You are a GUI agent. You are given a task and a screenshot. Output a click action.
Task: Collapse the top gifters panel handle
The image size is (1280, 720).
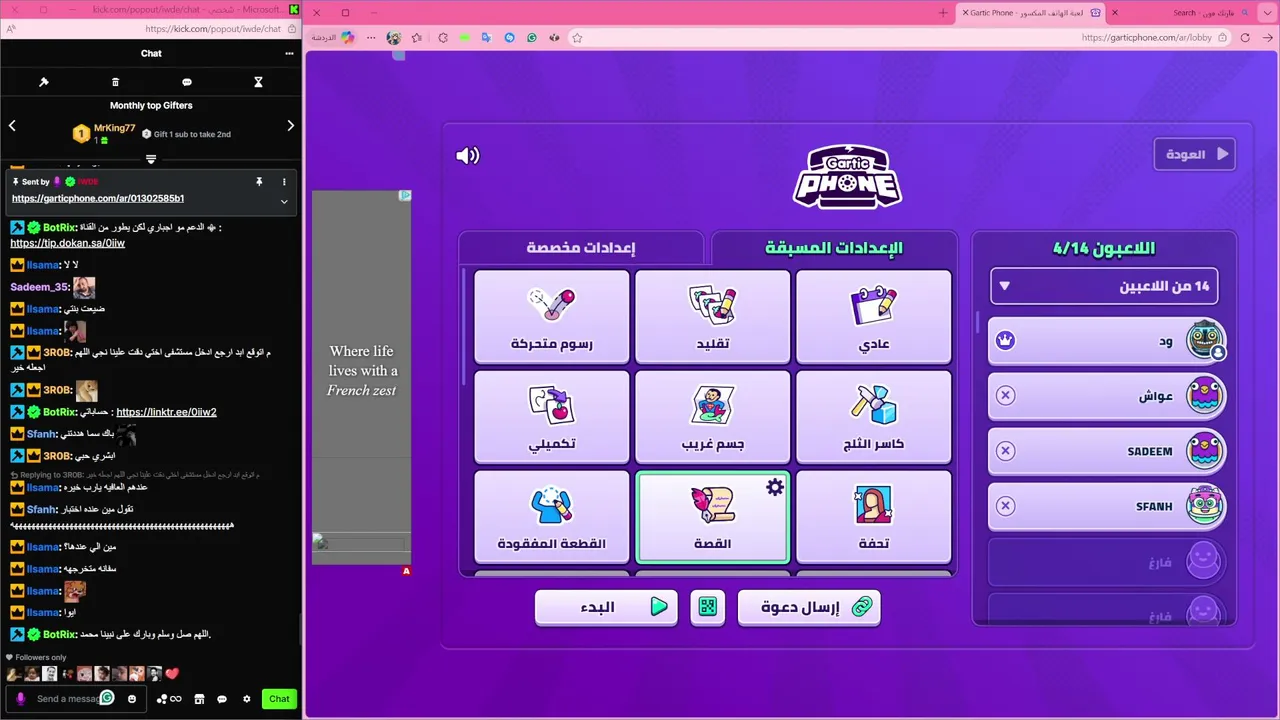151,159
